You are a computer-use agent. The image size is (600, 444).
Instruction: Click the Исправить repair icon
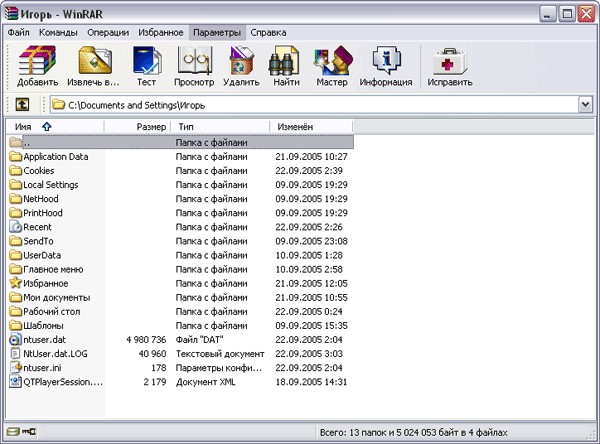450,61
